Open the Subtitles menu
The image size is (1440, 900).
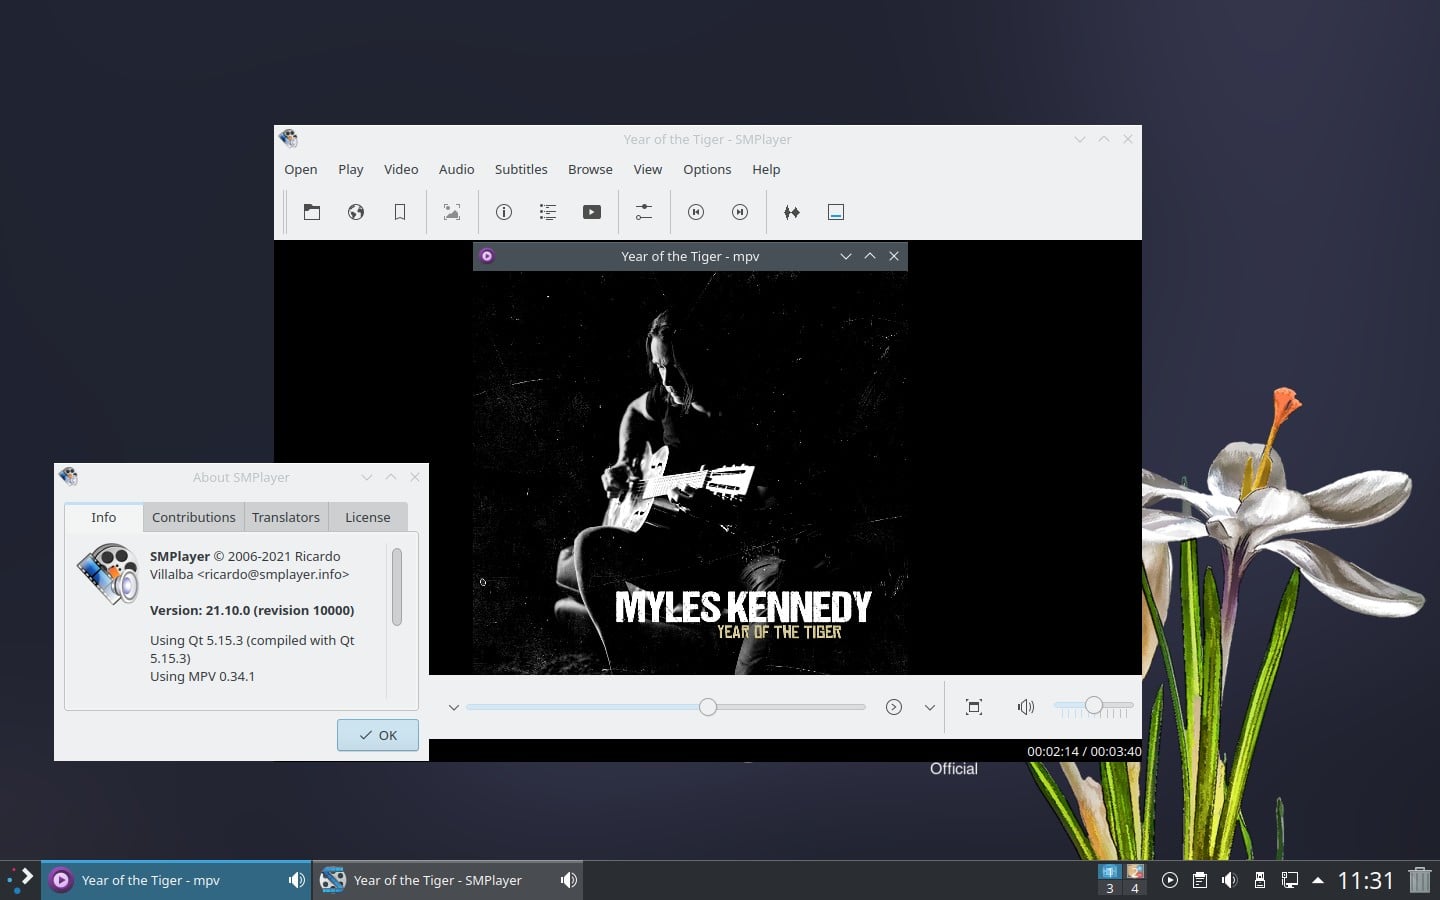(520, 169)
